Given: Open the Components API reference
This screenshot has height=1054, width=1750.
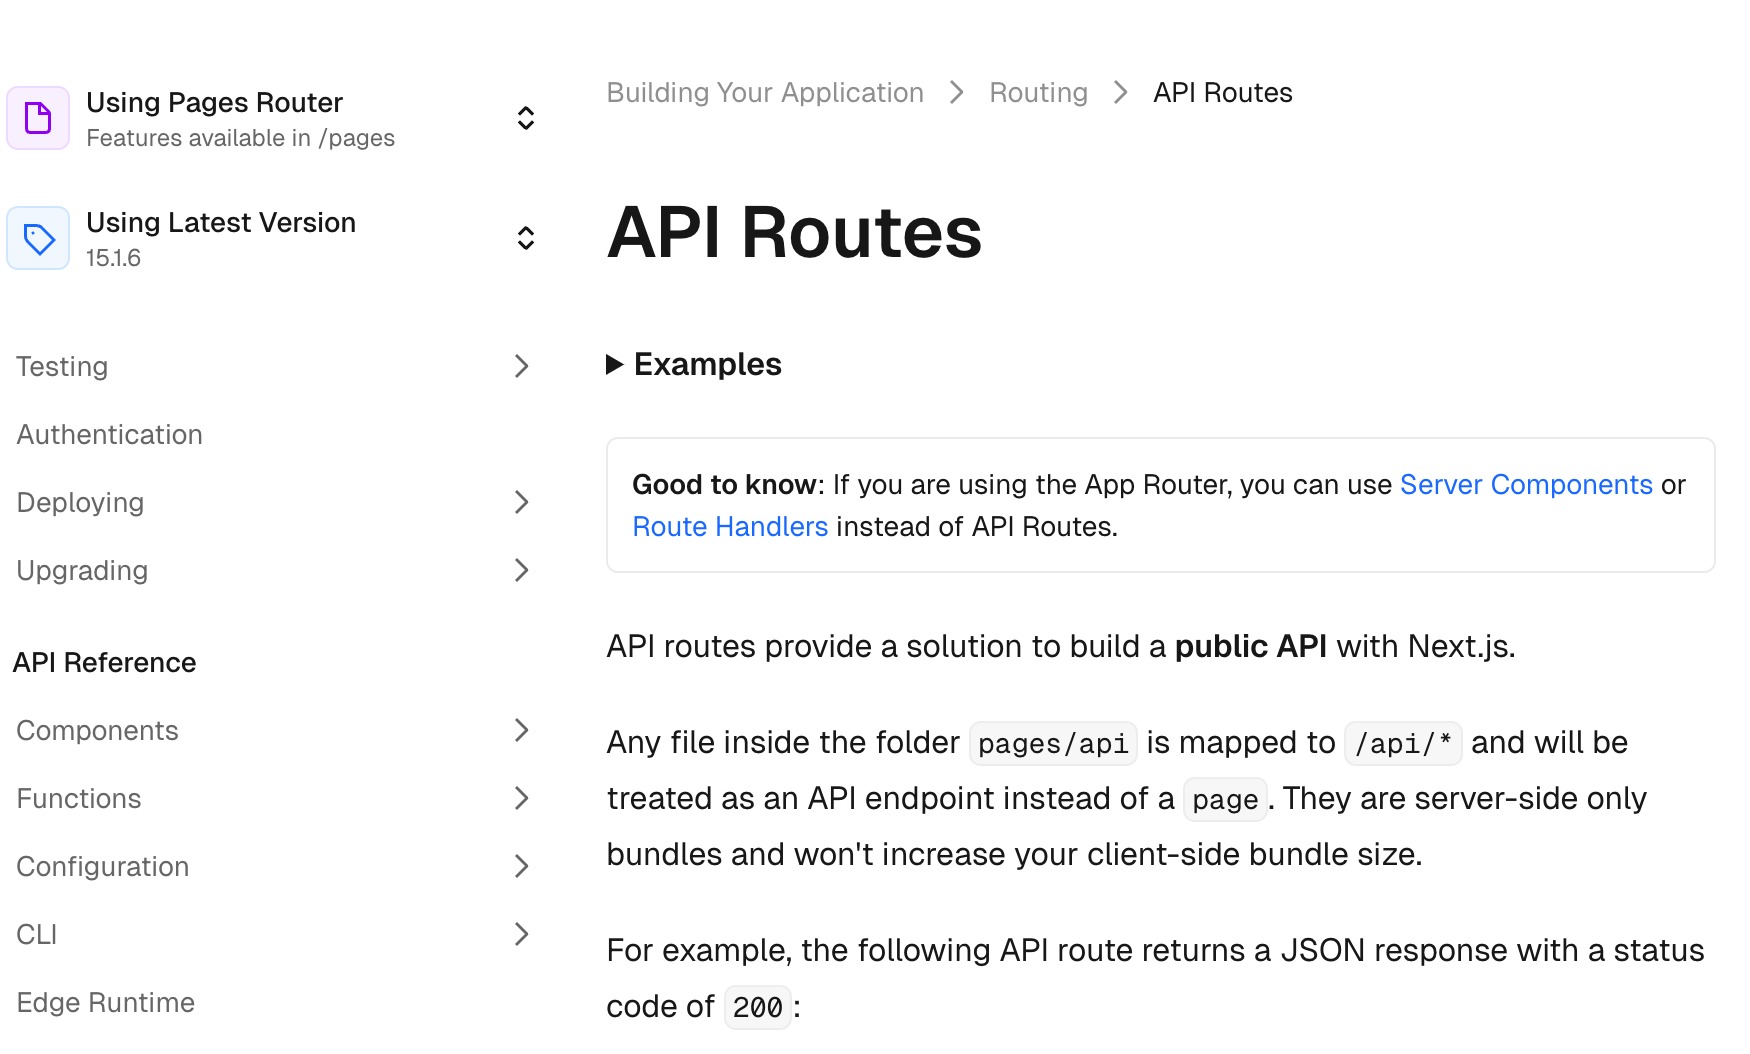Looking at the screenshot, I should click(97, 730).
